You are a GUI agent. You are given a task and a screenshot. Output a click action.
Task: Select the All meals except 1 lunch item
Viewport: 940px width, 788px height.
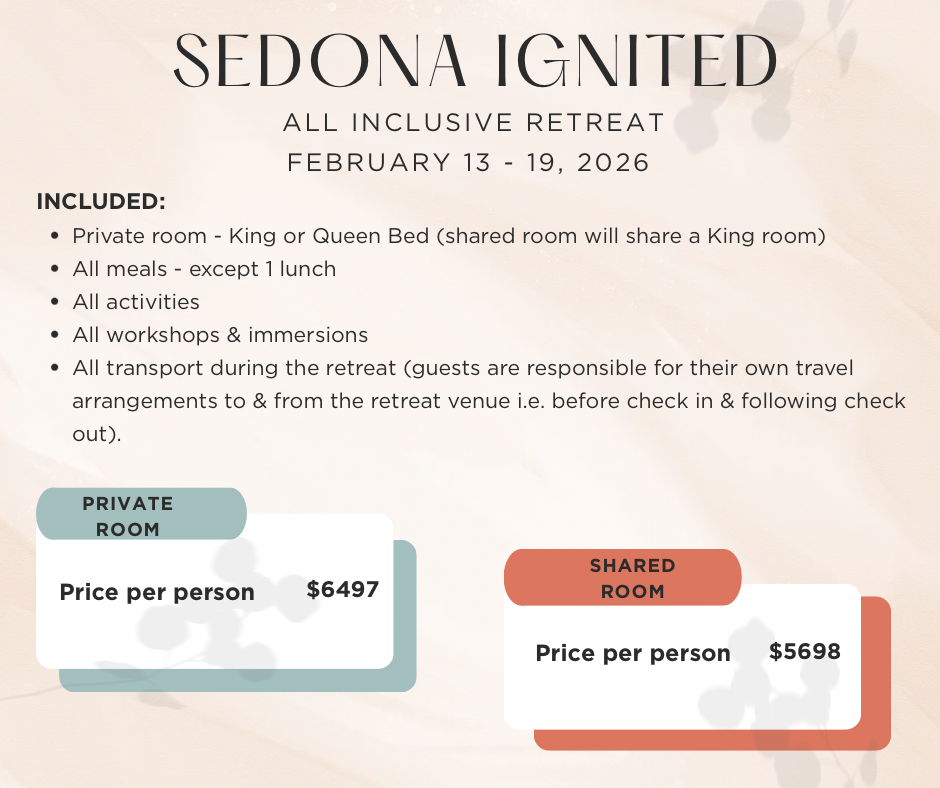[x=204, y=269]
